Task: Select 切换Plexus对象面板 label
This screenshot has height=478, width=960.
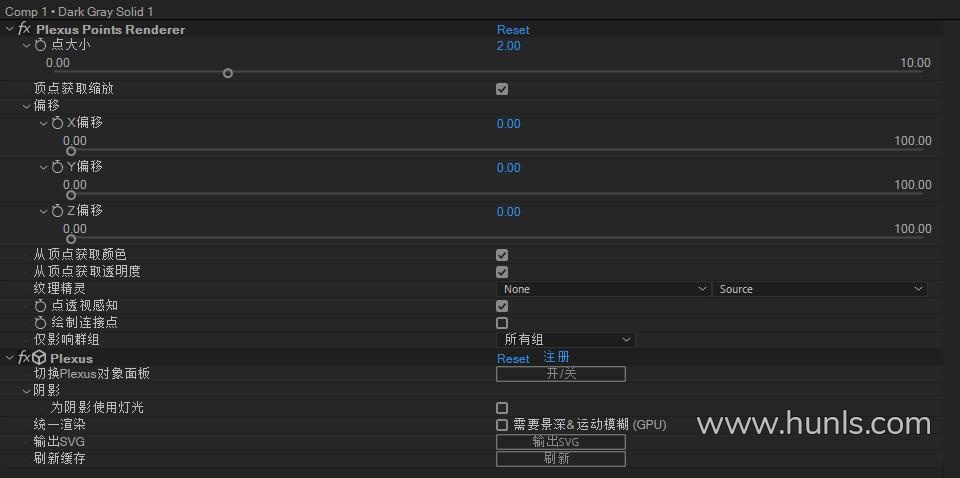Action: click(92, 373)
